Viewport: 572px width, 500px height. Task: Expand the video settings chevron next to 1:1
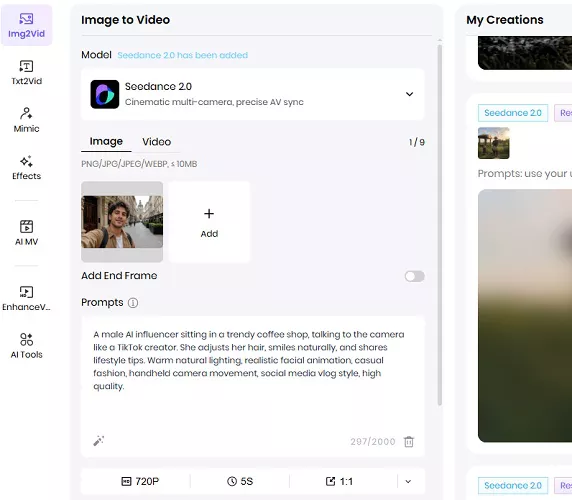[x=408, y=481]
